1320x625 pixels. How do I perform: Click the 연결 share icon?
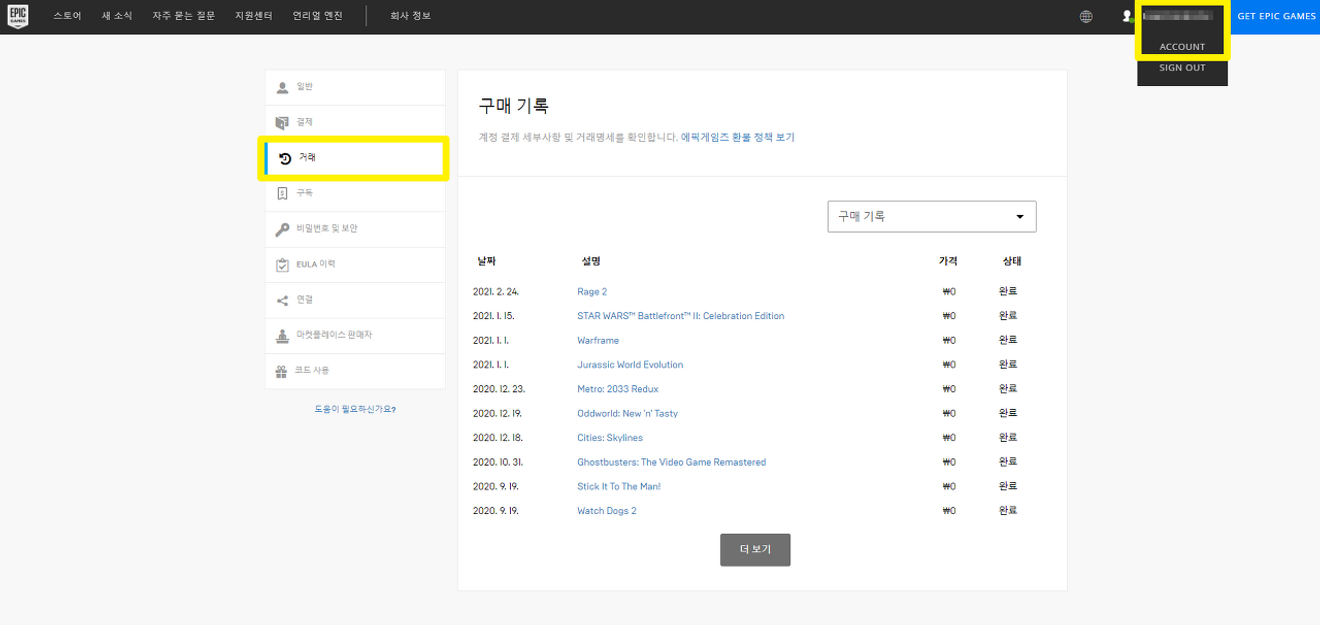click(282, 300)
